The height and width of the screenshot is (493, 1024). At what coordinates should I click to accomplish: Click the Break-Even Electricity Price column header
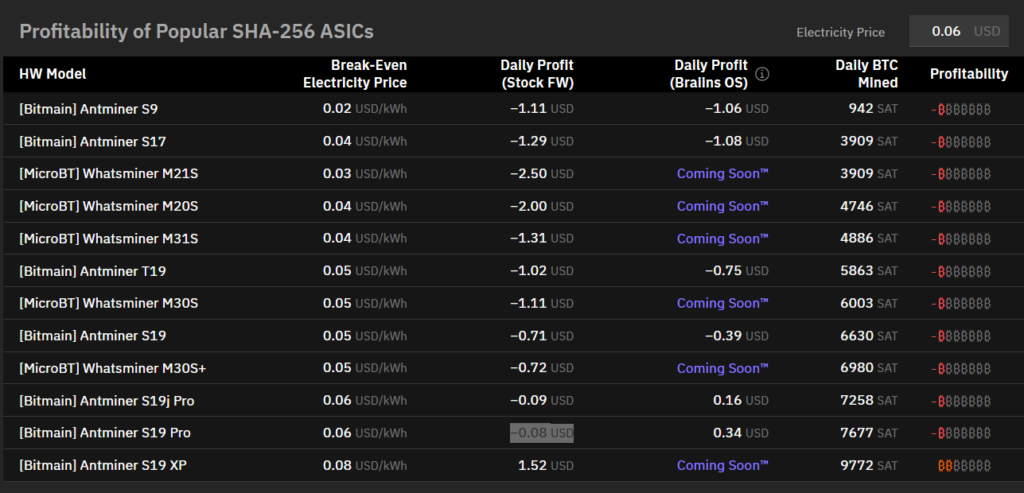coord(355,74)
